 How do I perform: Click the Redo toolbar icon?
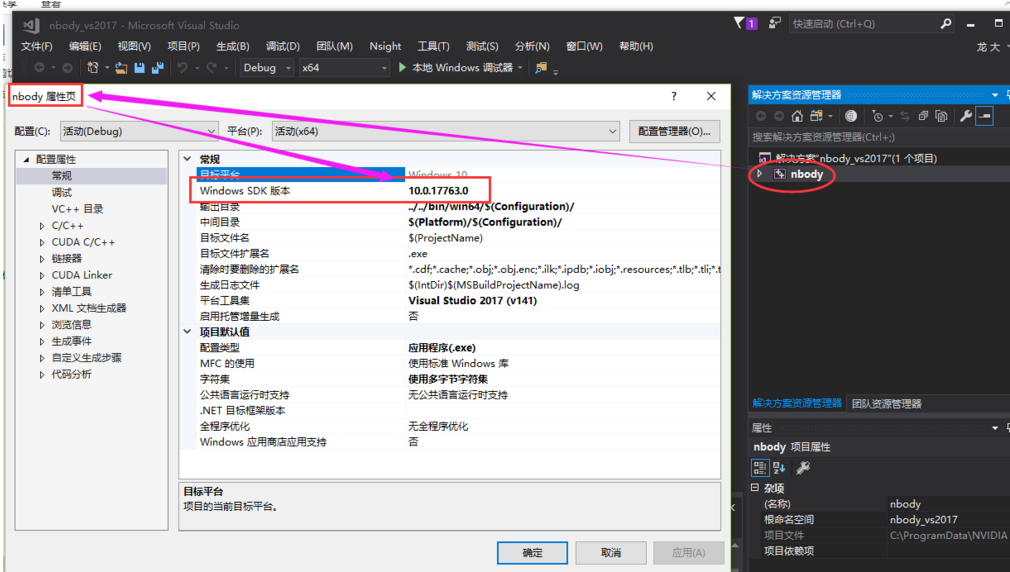click(x=211, y=68)
